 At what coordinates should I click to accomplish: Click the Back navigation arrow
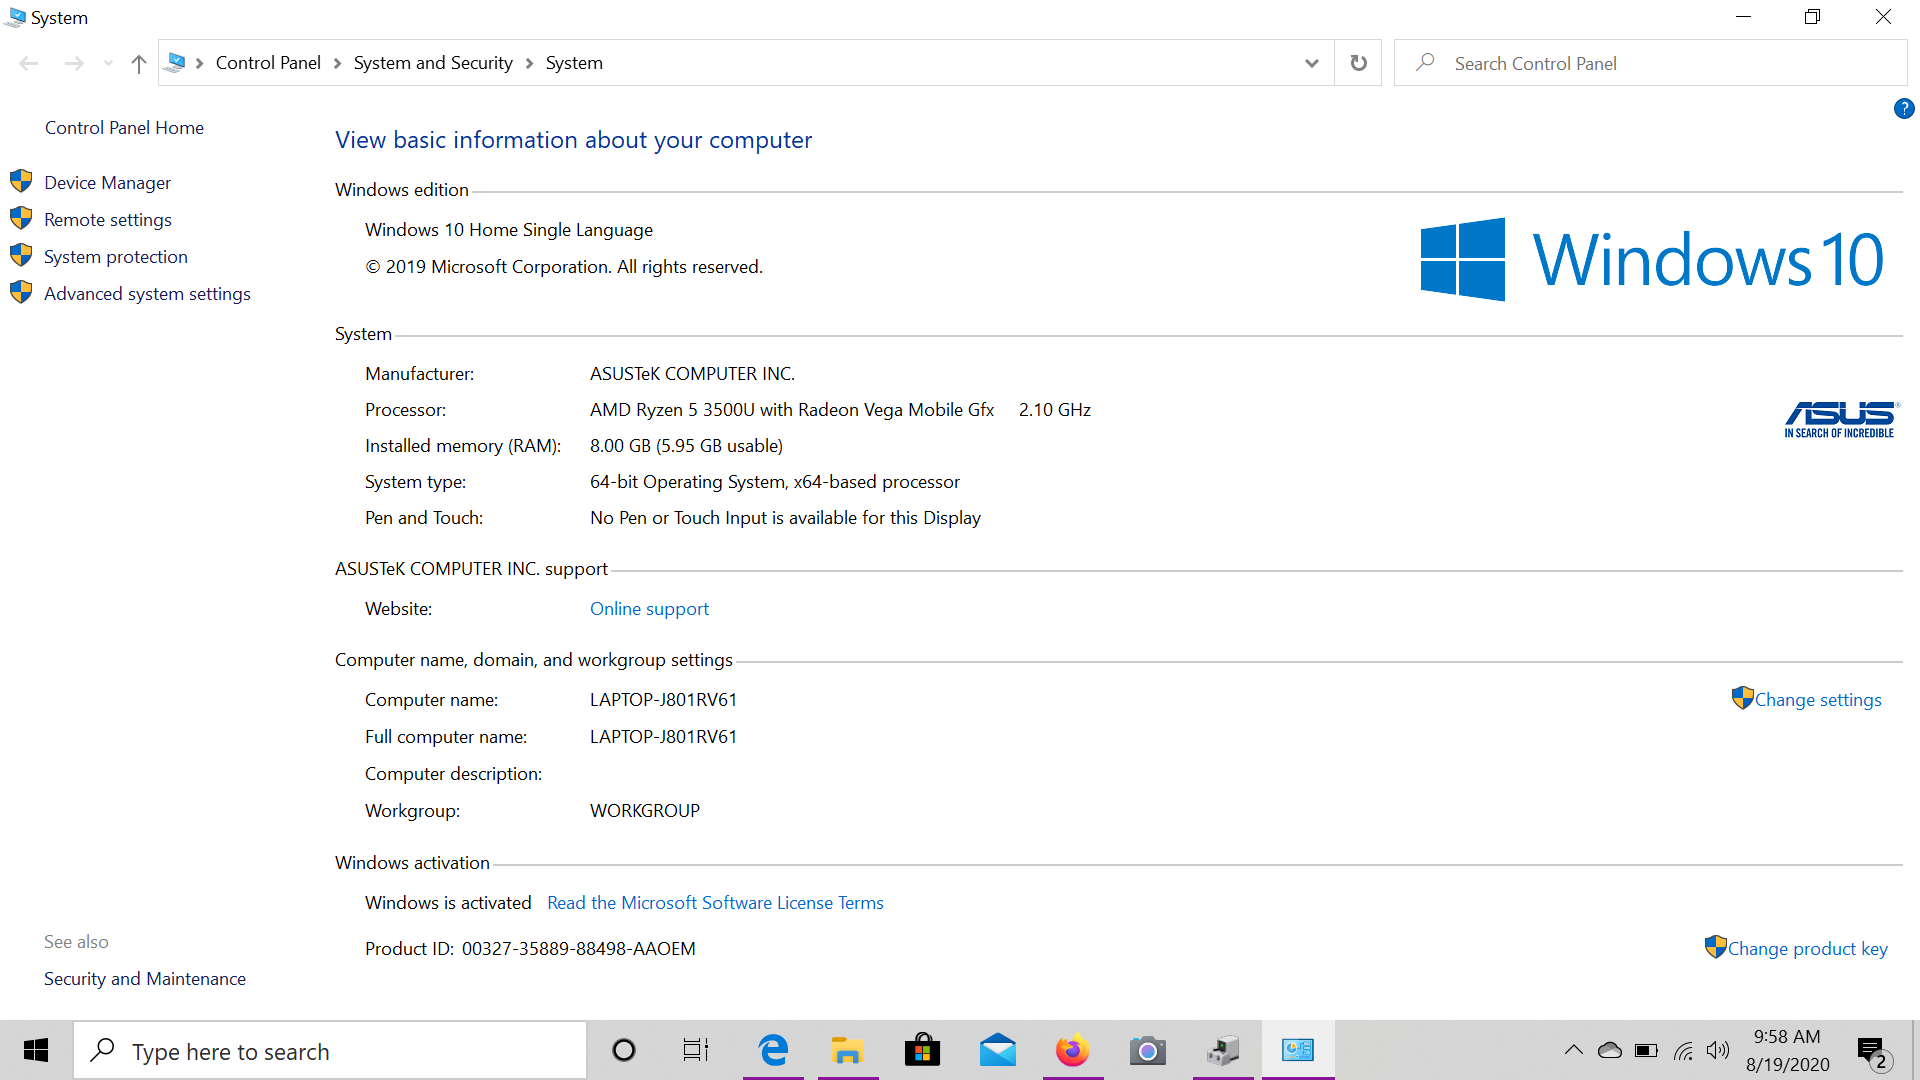pyautogui.click(x=29, y=63)
